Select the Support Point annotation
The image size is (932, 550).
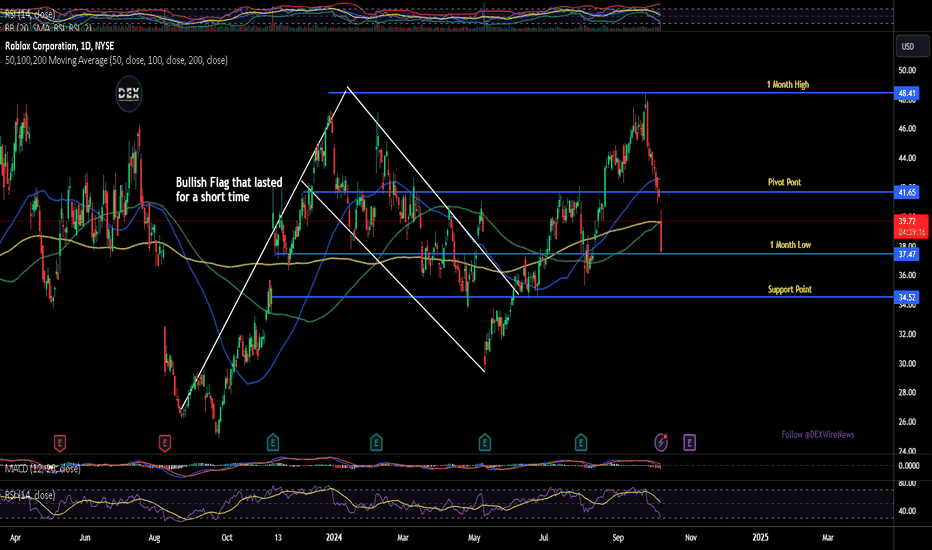pyautogui.click(x=789, y=289)
